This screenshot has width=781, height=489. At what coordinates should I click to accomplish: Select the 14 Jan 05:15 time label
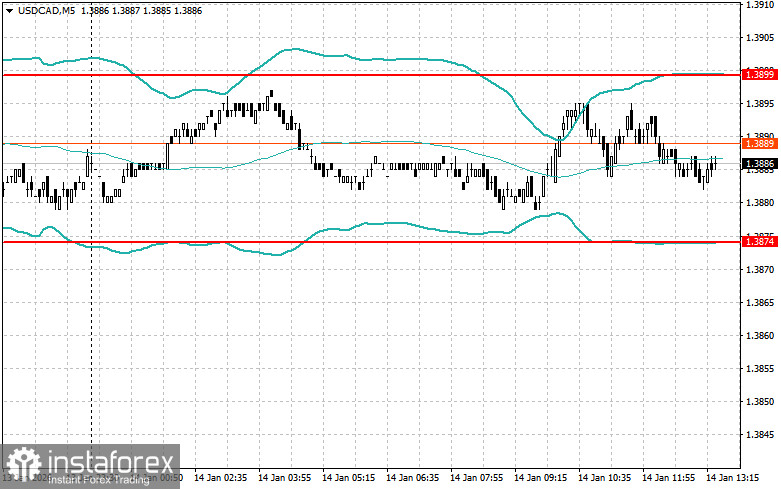[x=349, y=478]
